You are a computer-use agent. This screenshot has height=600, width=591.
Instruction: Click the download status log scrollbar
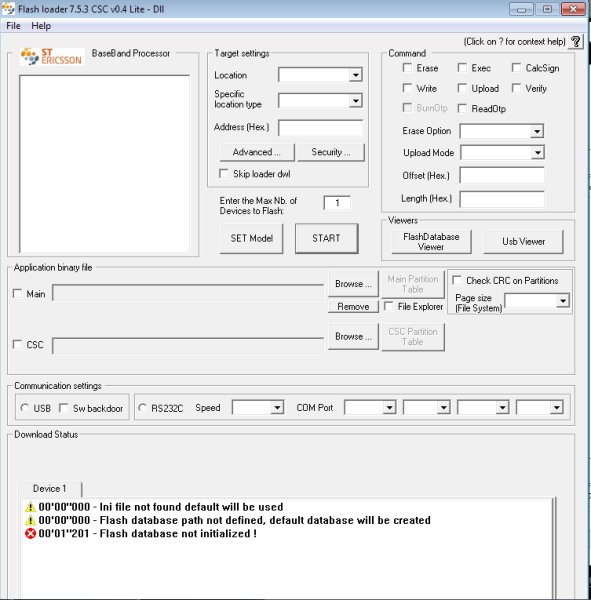[x=555, y=548]
